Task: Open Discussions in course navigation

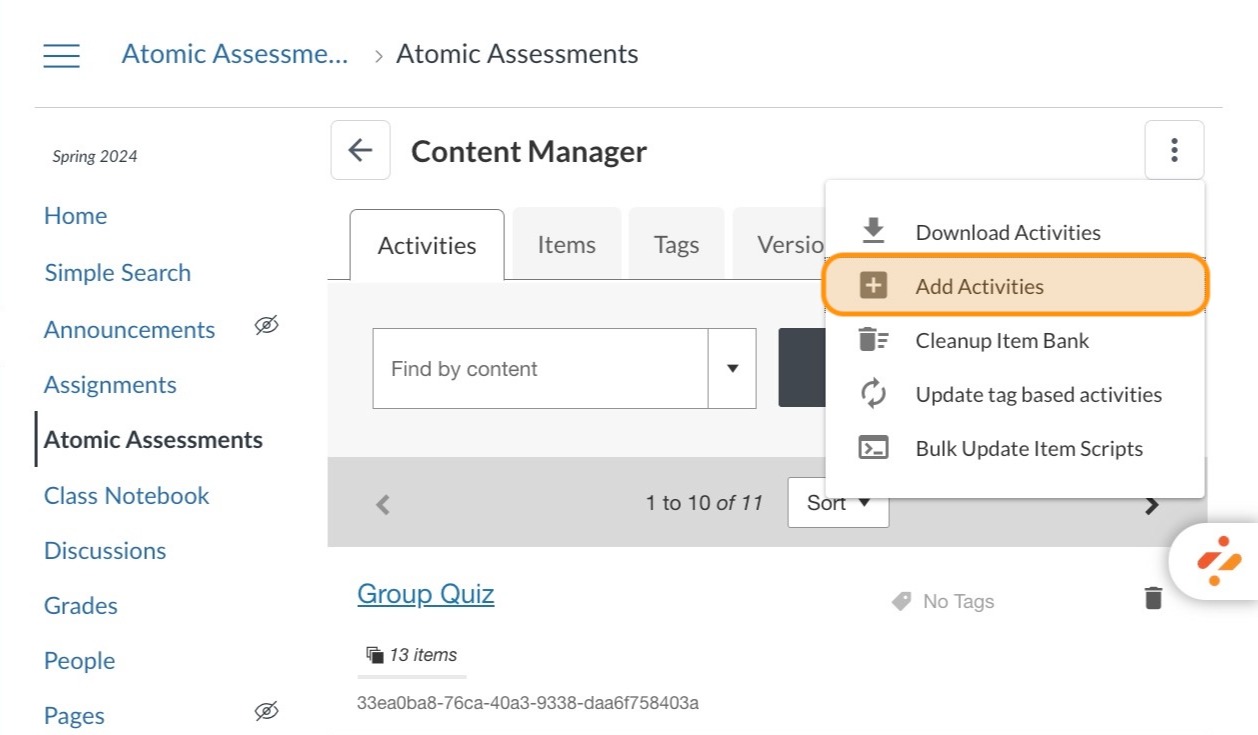Action: (105, 551)
